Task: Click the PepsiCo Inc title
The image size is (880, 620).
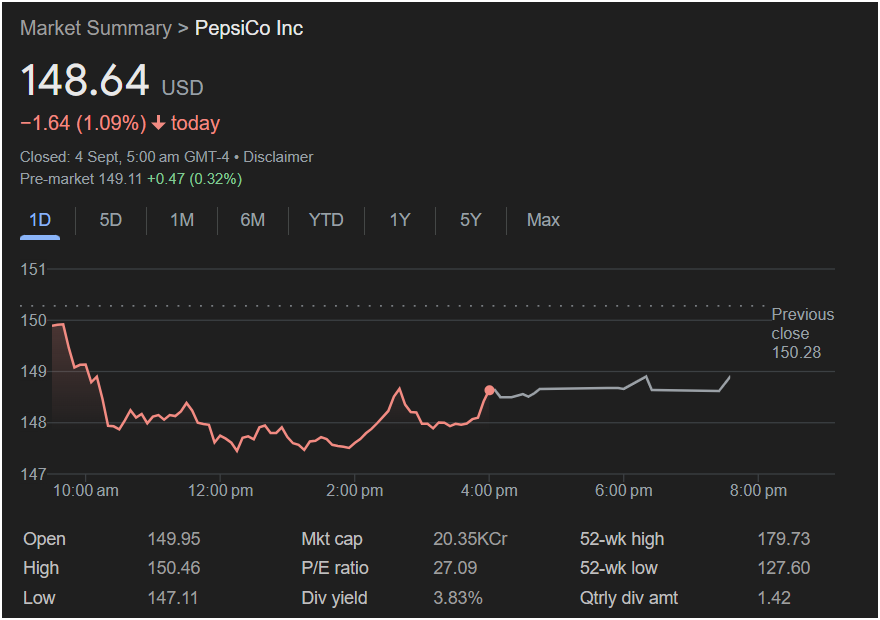Action: 249,28
